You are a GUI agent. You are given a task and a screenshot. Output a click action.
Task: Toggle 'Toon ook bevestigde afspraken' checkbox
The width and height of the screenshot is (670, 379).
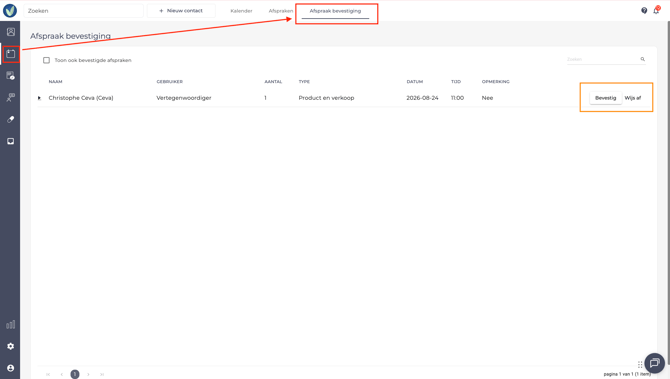click(47, 60)
